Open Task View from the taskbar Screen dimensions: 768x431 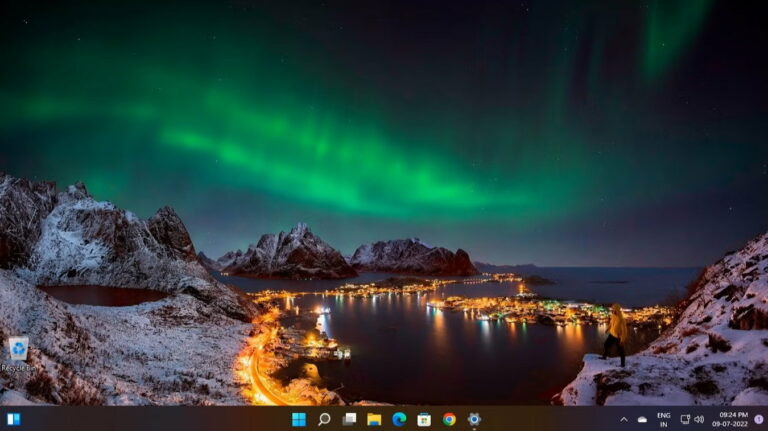[349, 419]
